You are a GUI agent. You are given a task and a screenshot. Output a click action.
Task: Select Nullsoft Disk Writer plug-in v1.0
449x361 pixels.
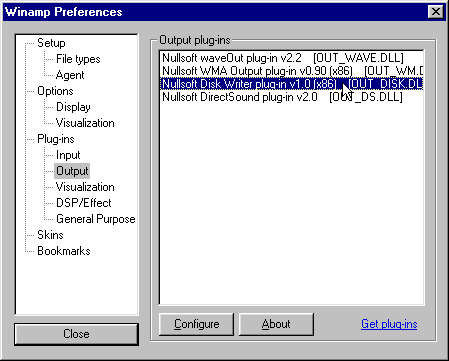[292, 84]
